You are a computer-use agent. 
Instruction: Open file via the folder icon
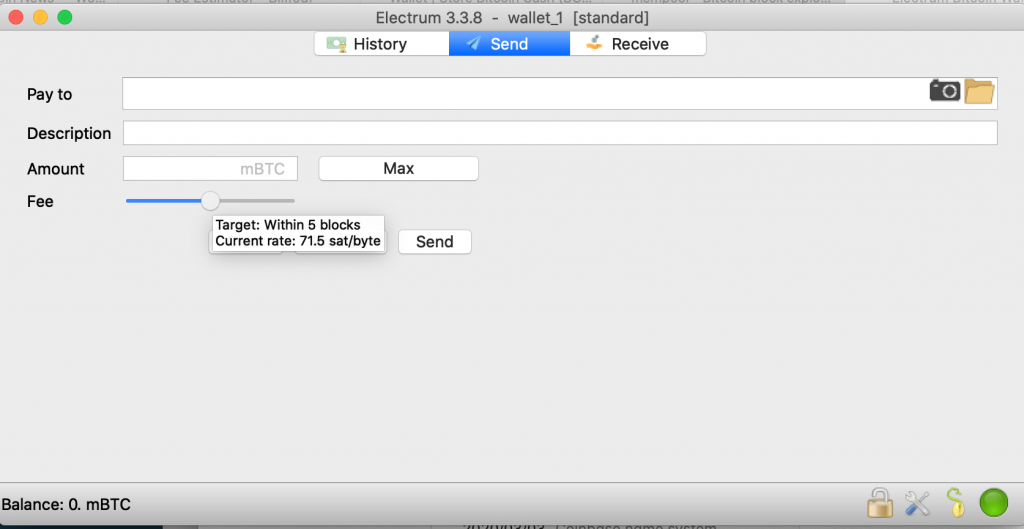click(x=979, y=91)
